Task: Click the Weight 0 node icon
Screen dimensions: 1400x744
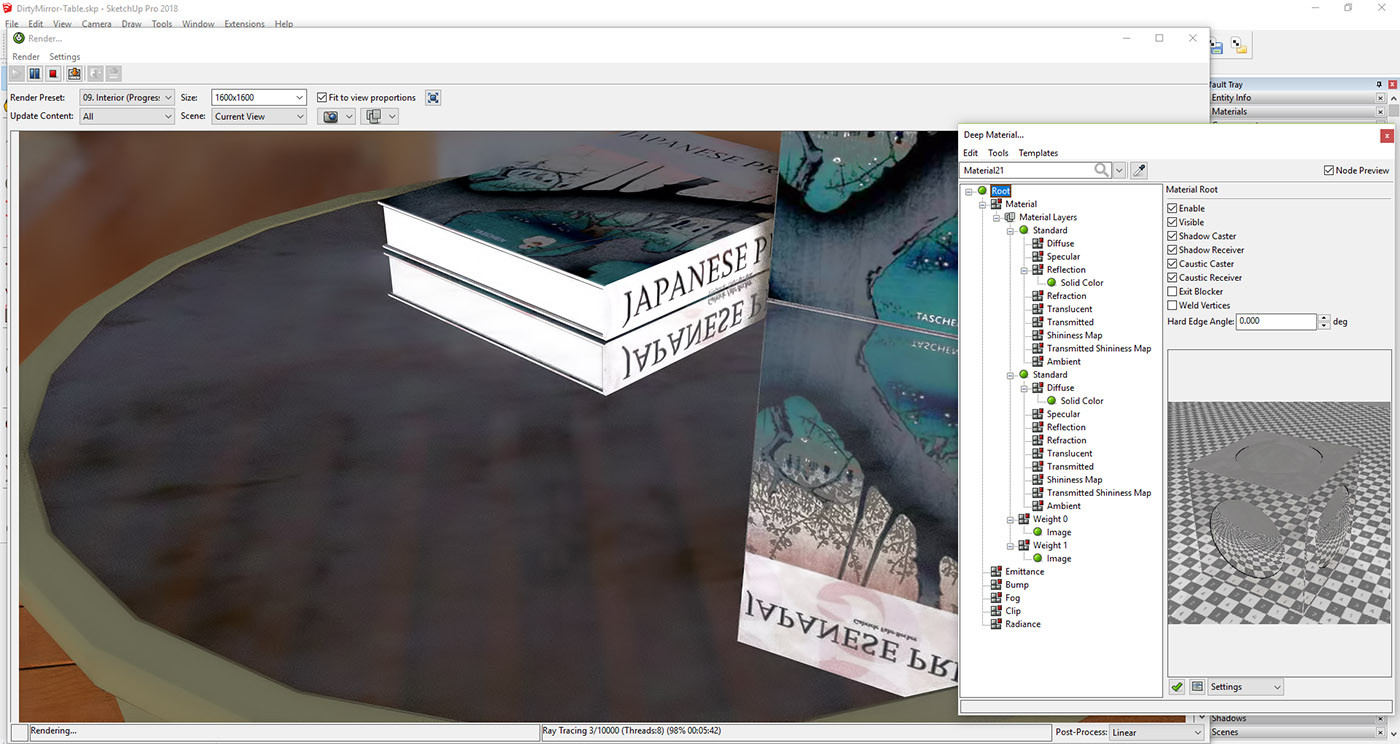Action: 1024,519
